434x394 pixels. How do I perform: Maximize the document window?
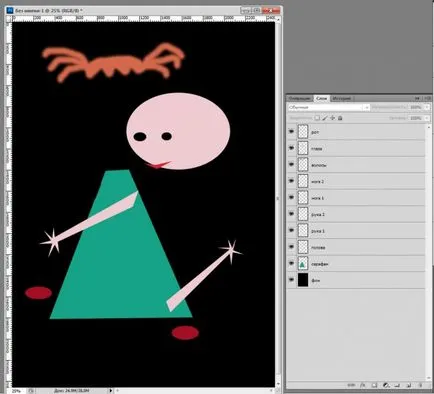point(256,11)
